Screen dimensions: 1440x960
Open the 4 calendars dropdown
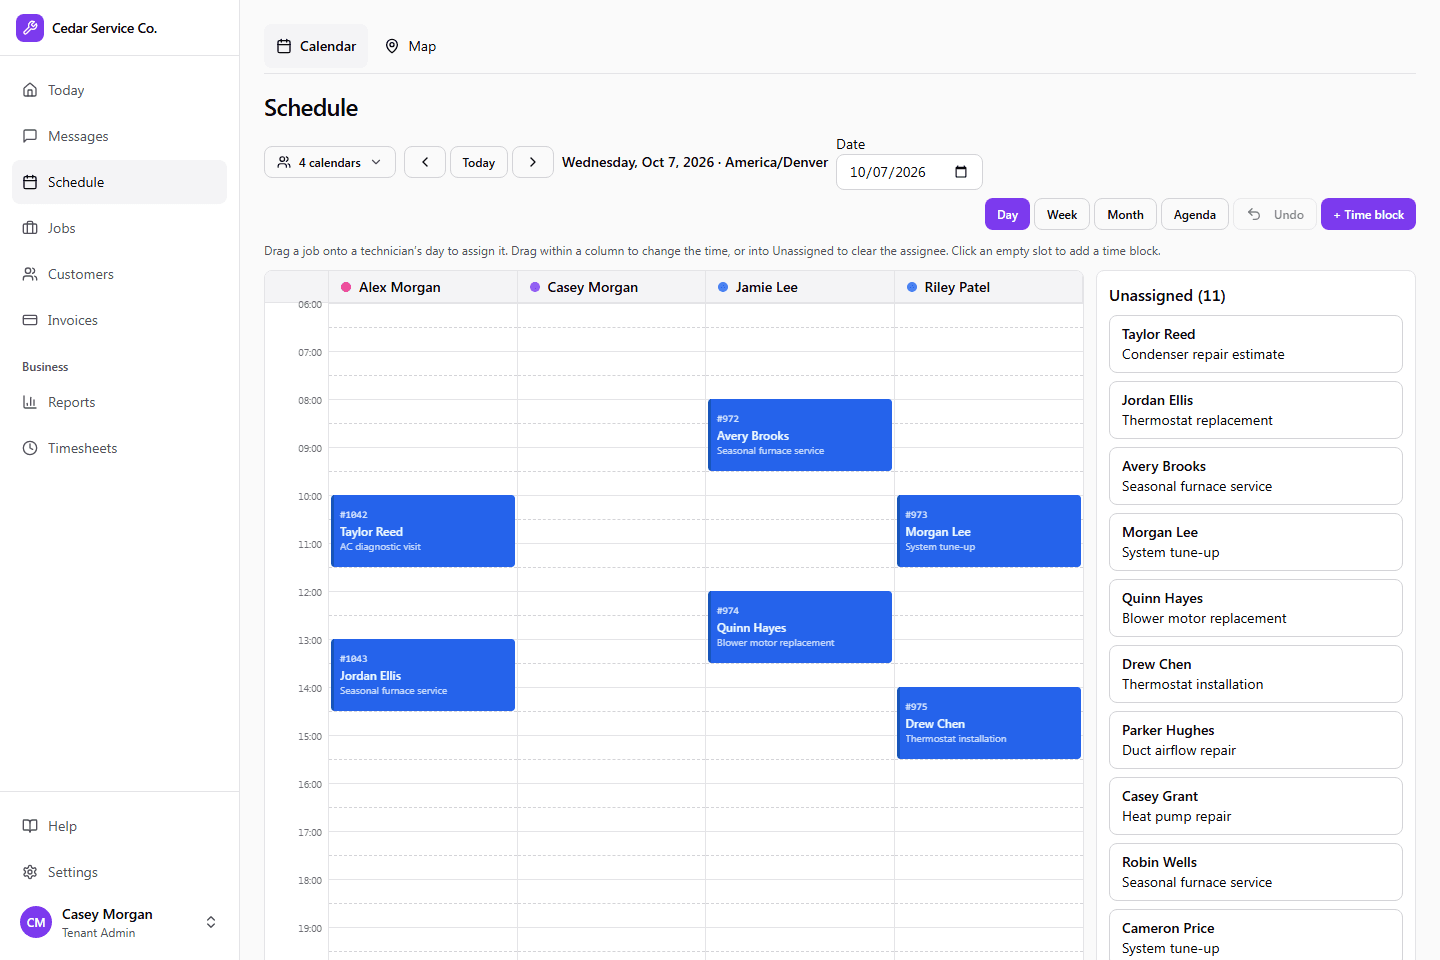[330, 162]
